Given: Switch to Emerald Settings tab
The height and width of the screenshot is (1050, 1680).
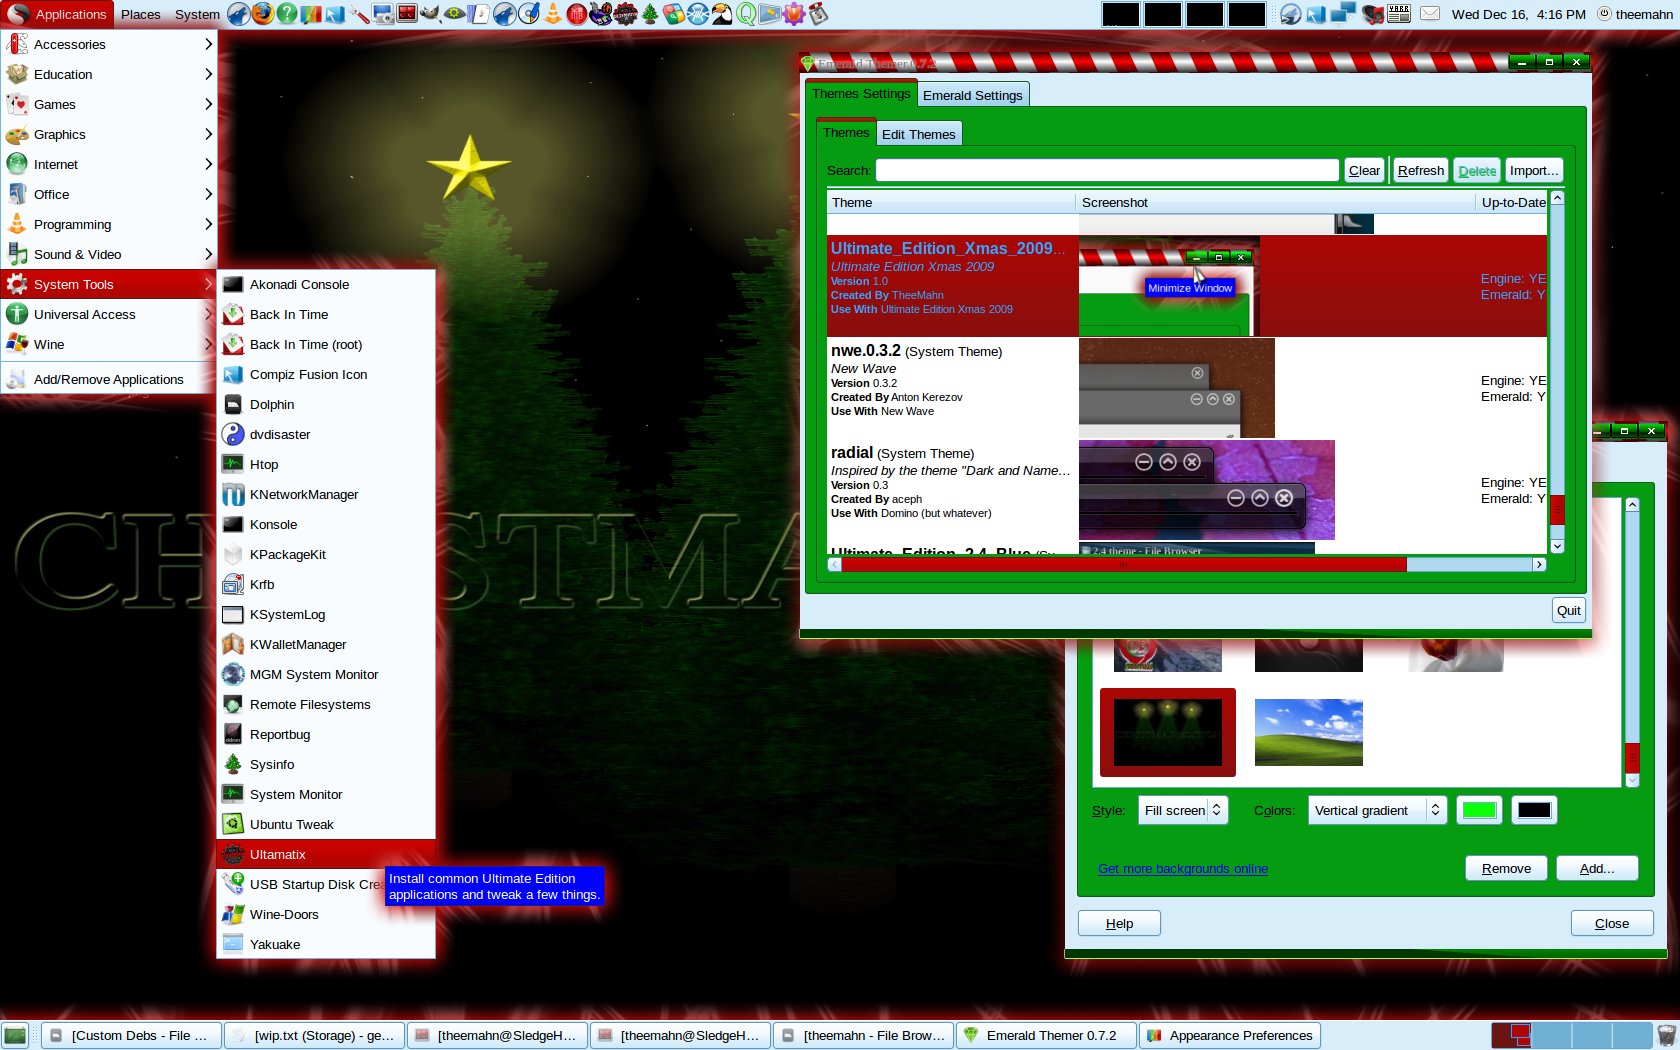Looking at the screenshot, I should 972,95.
